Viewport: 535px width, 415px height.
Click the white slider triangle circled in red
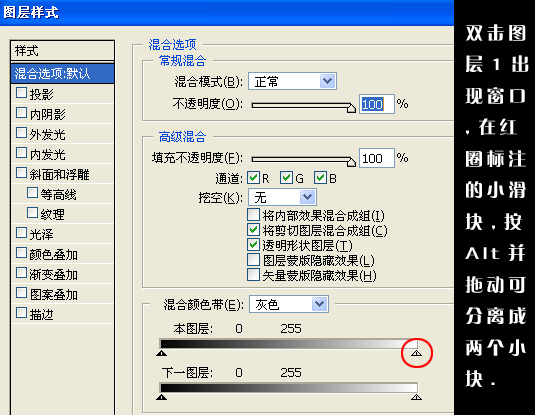pyautogui.click(x=416, y=353)
